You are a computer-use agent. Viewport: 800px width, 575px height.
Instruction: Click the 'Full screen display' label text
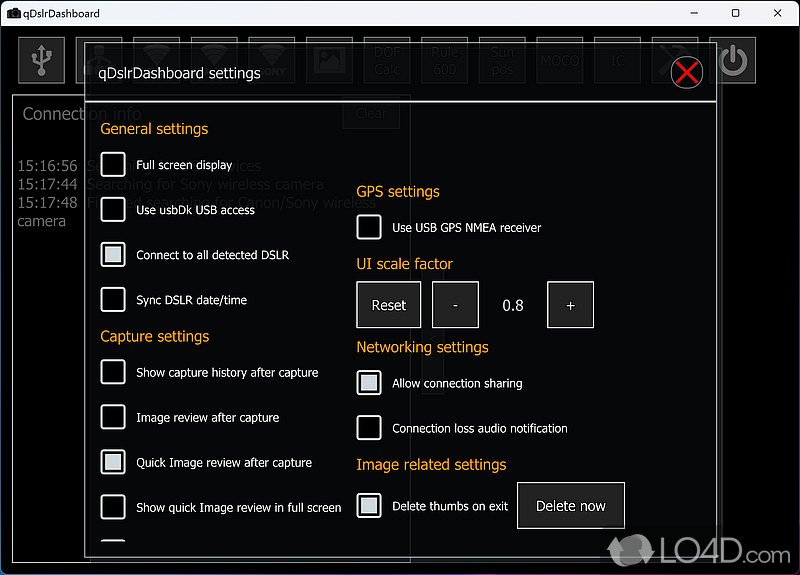tap(184, 165)
